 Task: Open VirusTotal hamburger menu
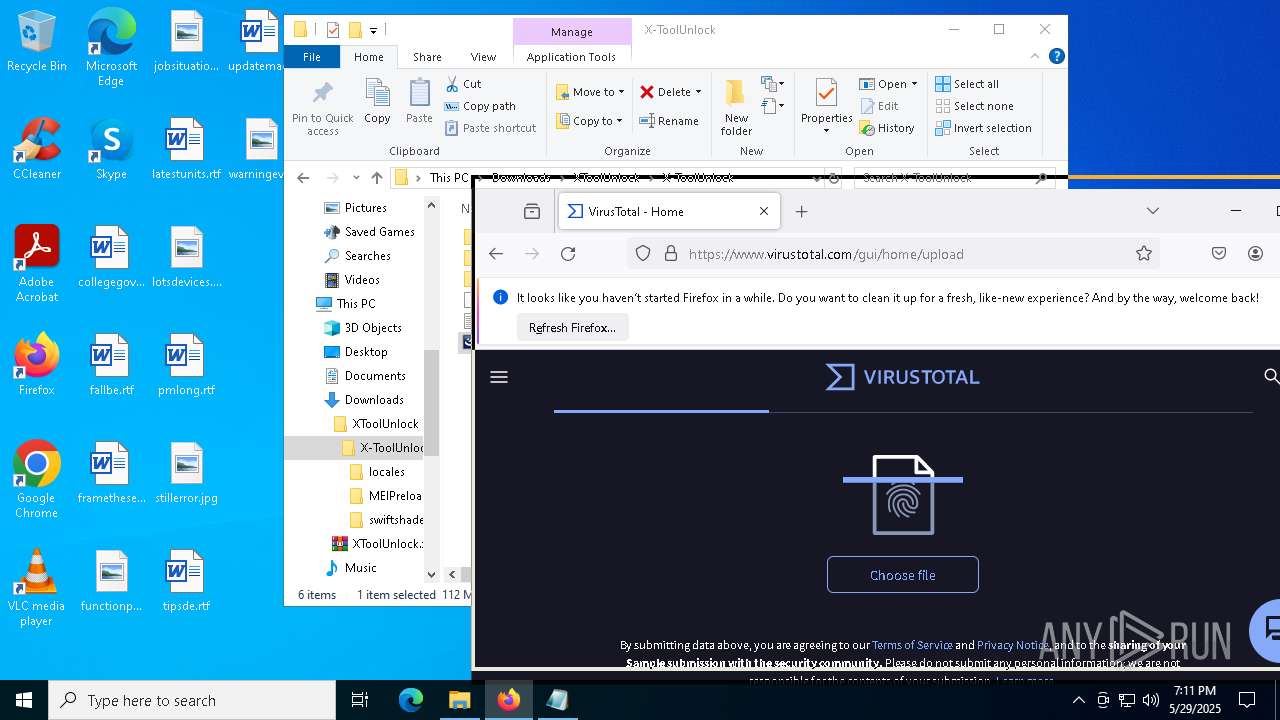tap(499, 377)
